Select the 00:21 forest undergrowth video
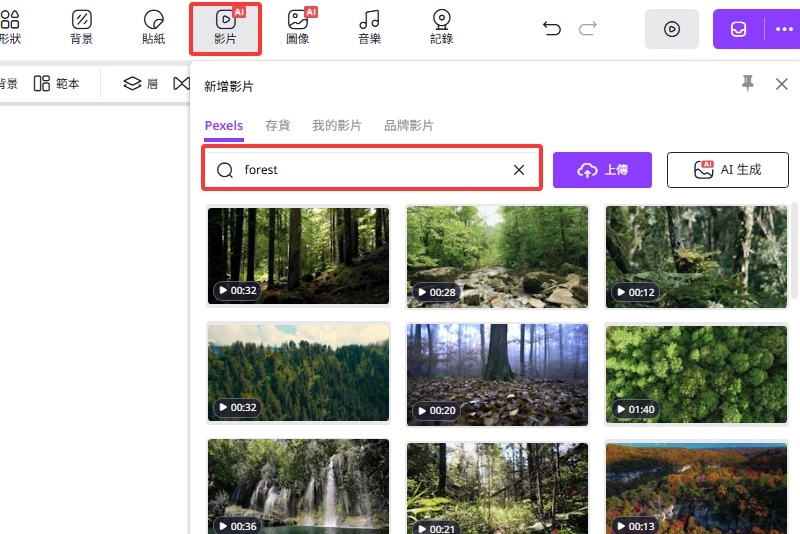 click(497, 488)
